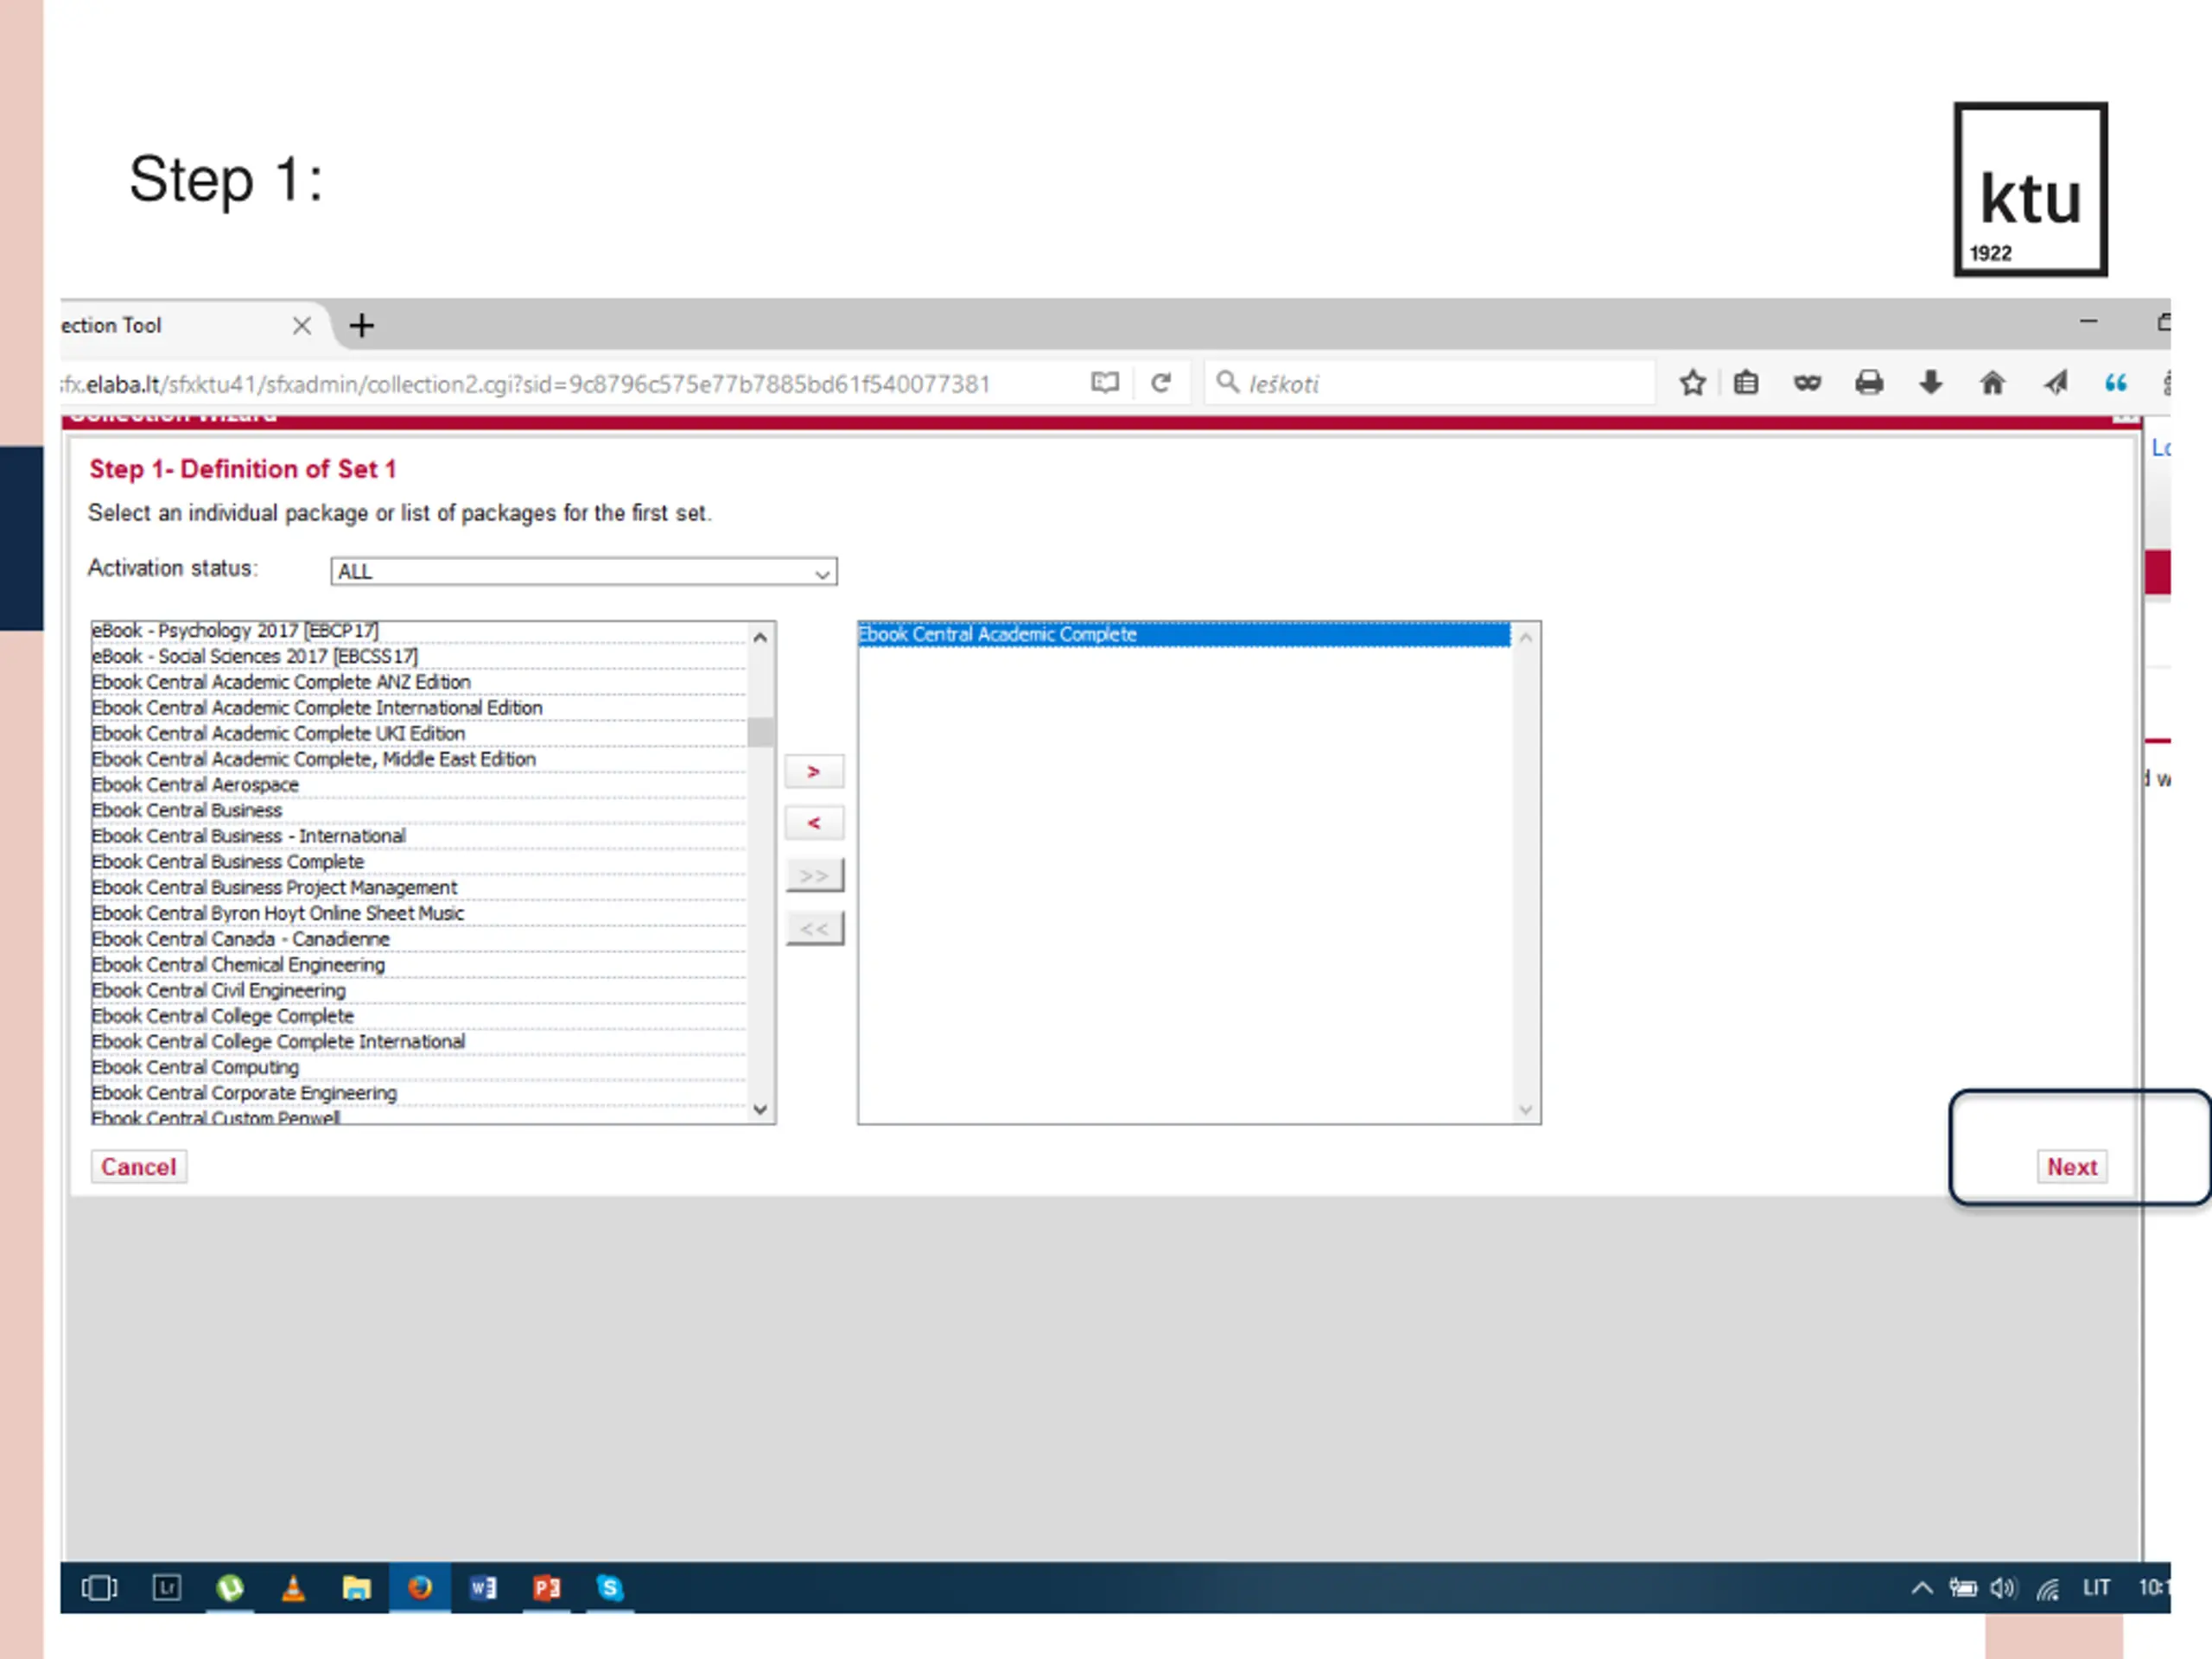Click the browser address bar URL
Screen dimensions: 2212x1659
click(x=525, y=385)
